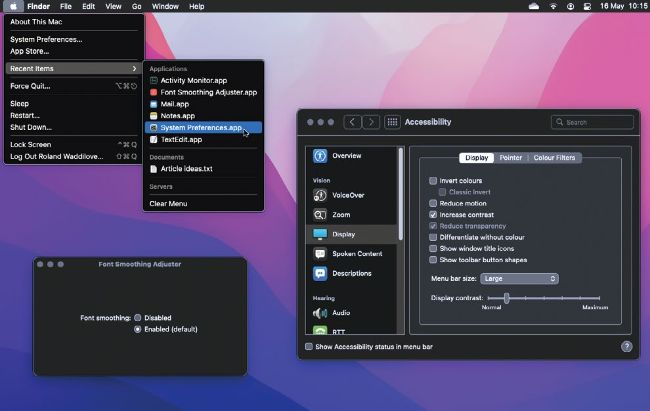Image resolution: width=650 pixels, height=411 pixels.
Task: Click the cloud icon in menu bar
Action: tap(534, 6)
